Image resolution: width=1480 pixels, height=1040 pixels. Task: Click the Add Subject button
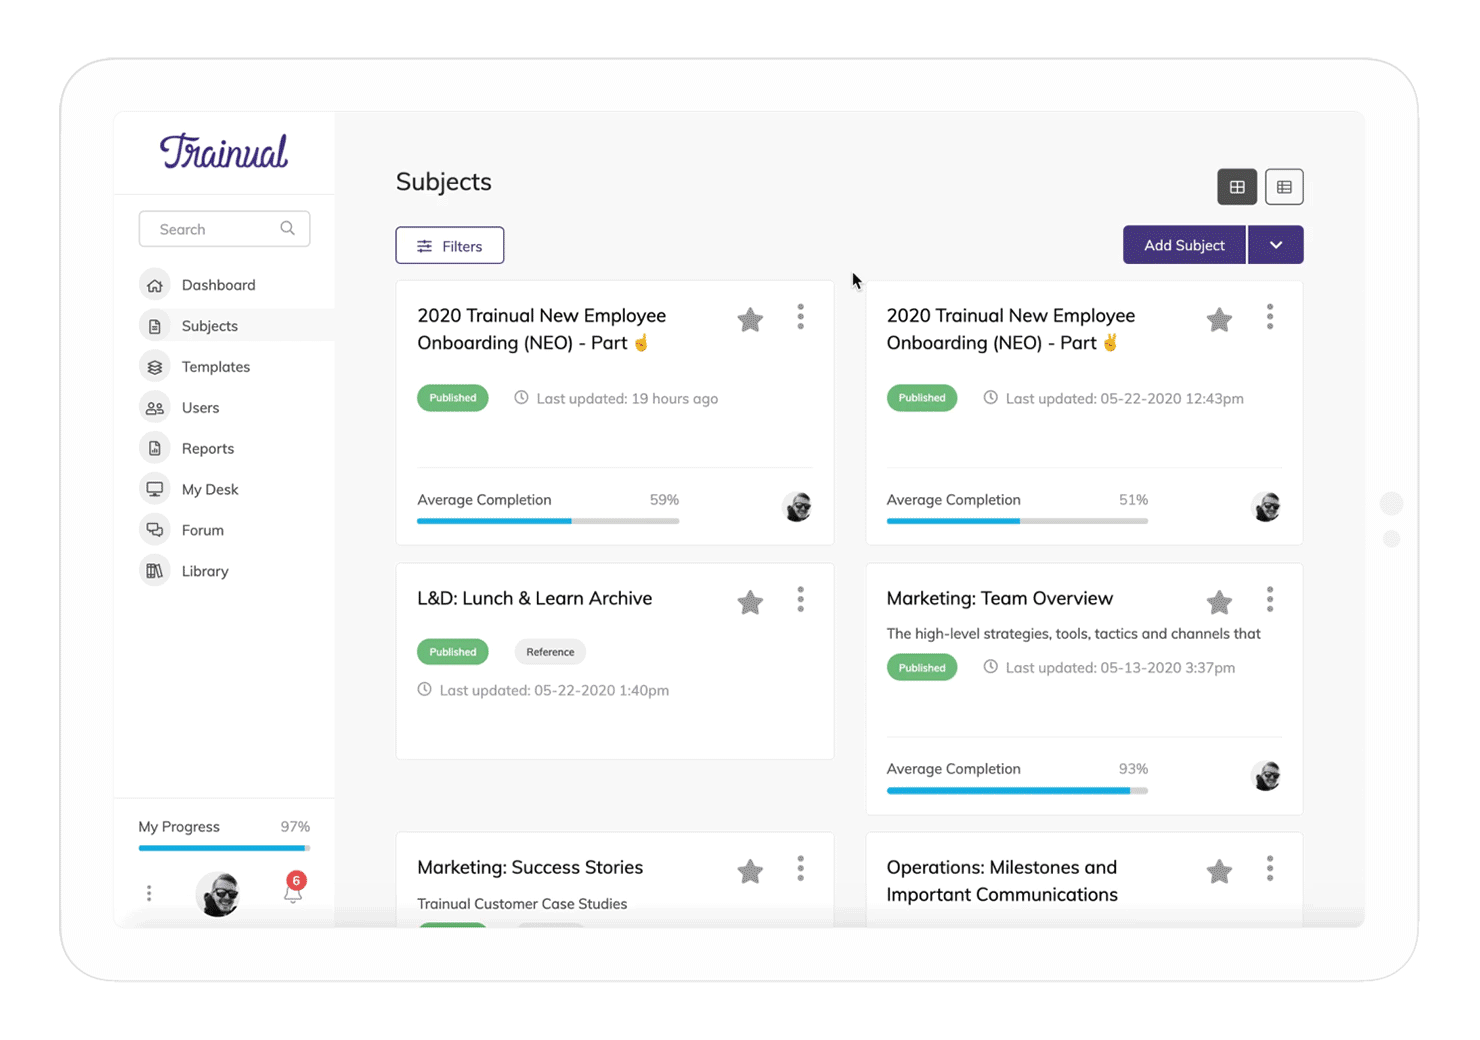pos(1184,245)
